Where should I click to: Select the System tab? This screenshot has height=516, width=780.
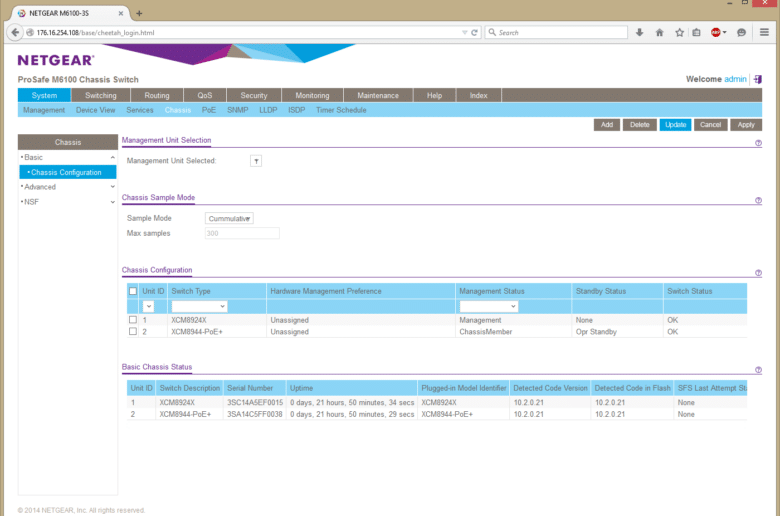[44, 96]
